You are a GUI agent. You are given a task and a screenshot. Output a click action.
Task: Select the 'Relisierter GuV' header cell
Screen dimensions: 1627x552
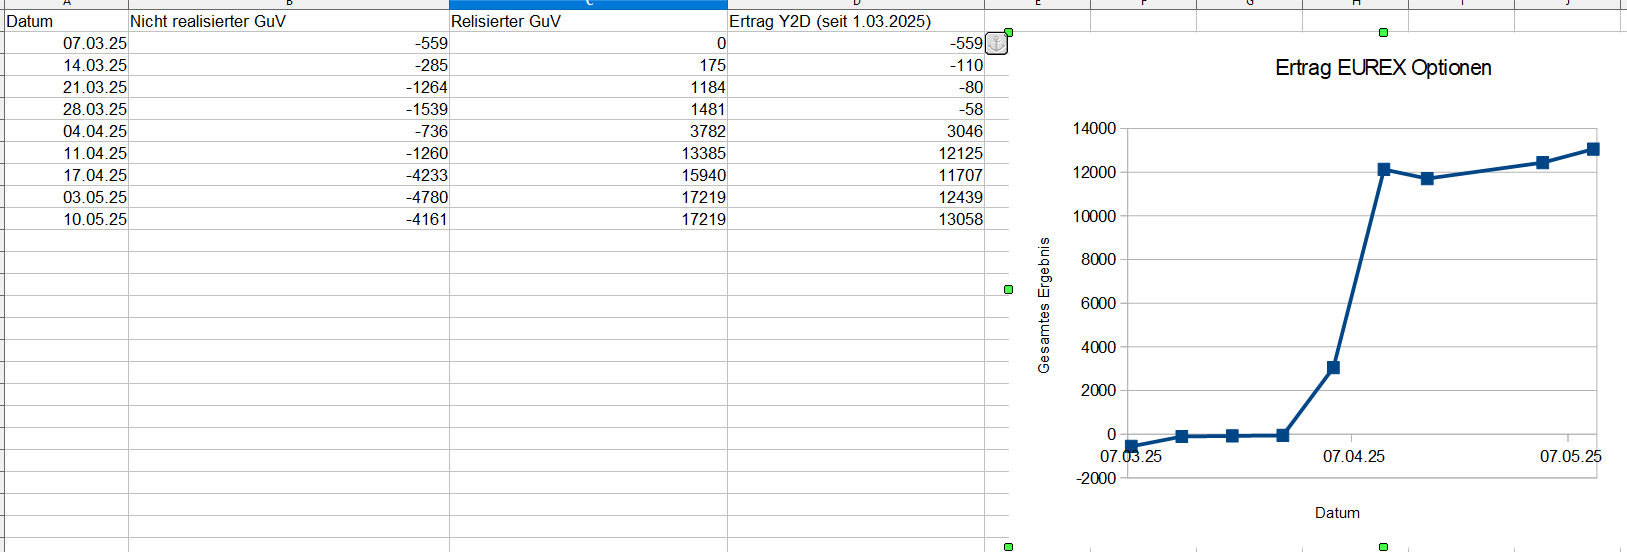[588, 21]
